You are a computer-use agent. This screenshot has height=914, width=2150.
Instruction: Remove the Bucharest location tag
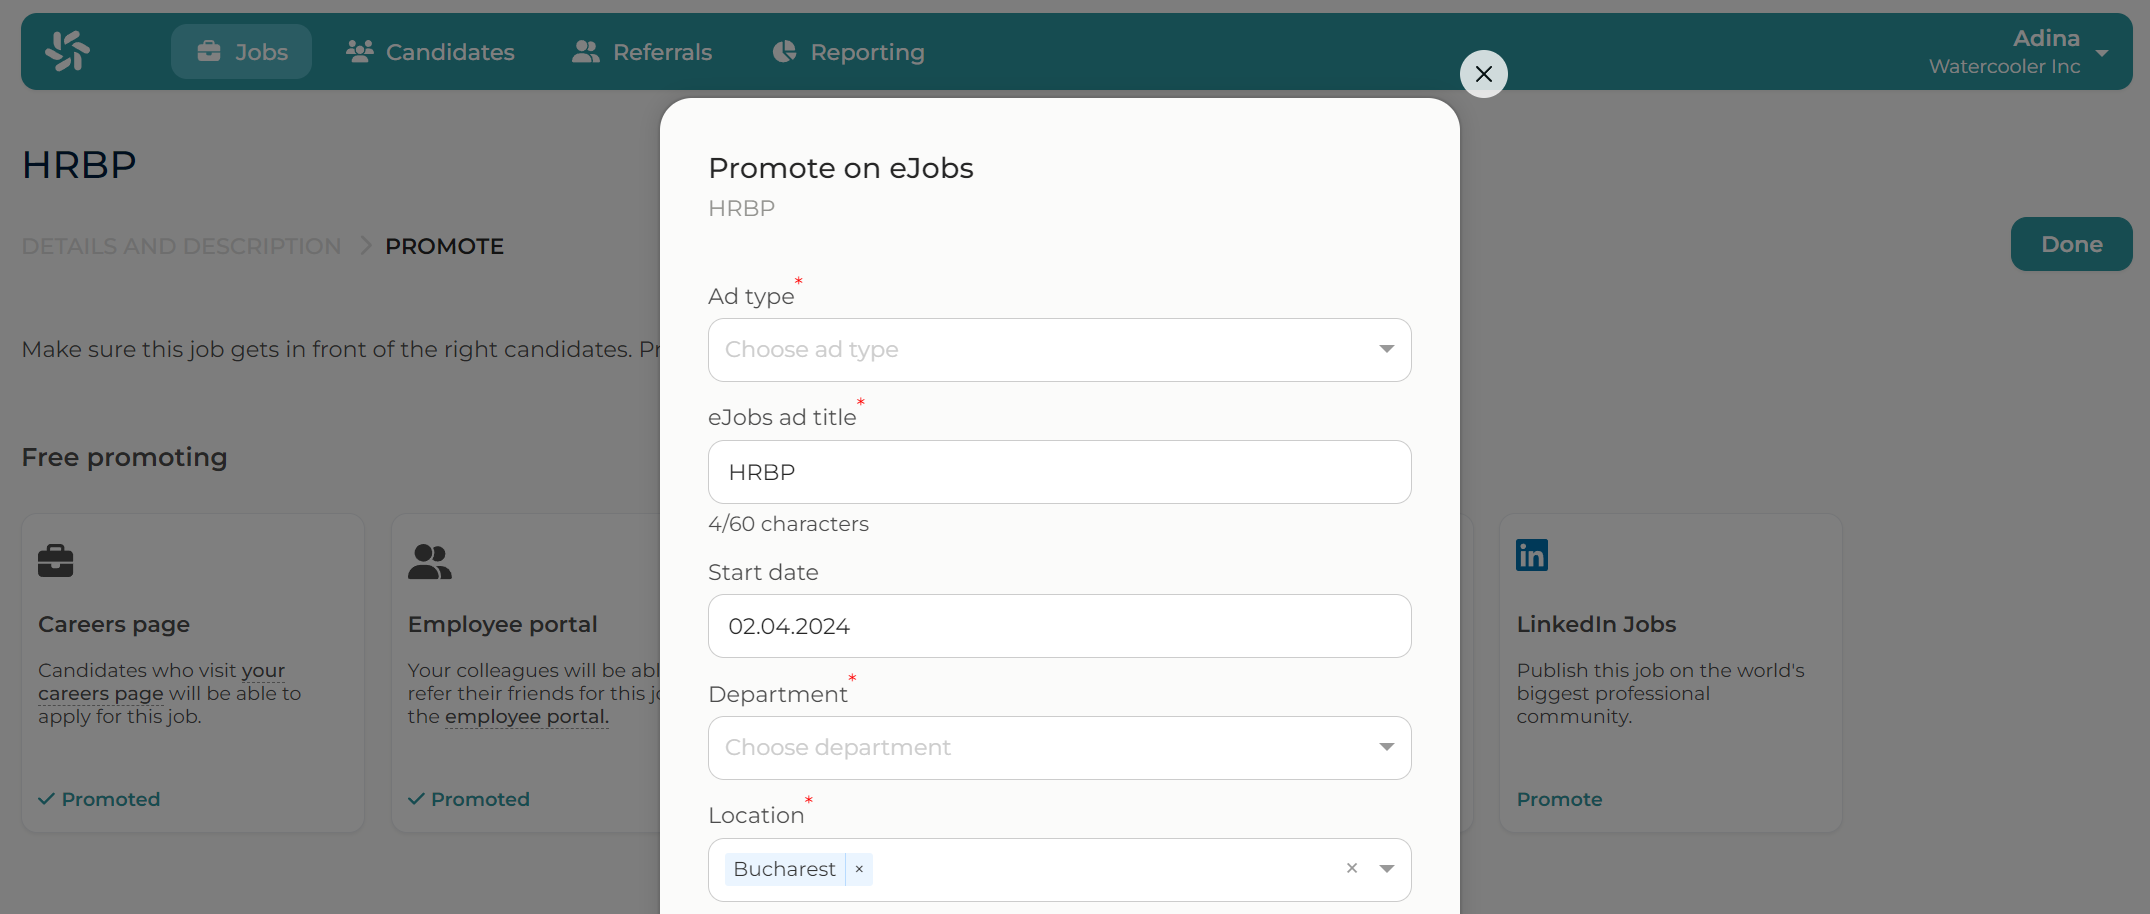click(859, 869)
